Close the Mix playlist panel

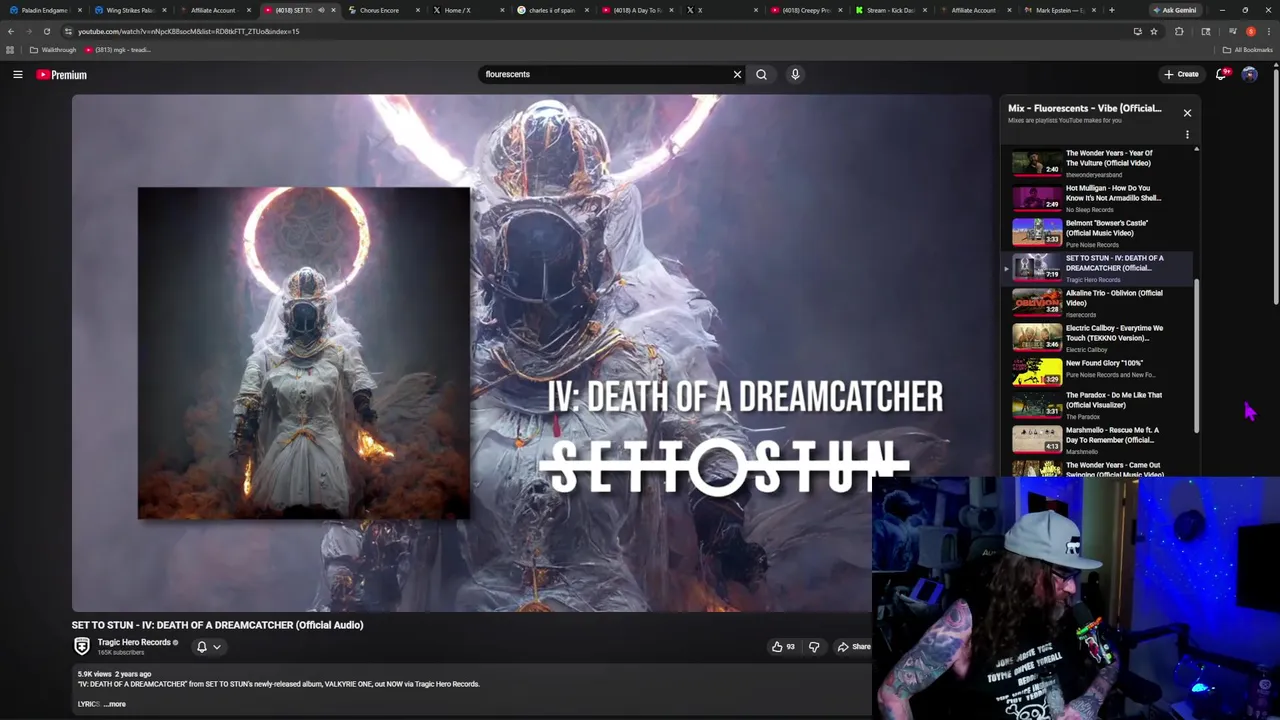pos(1187,113)
